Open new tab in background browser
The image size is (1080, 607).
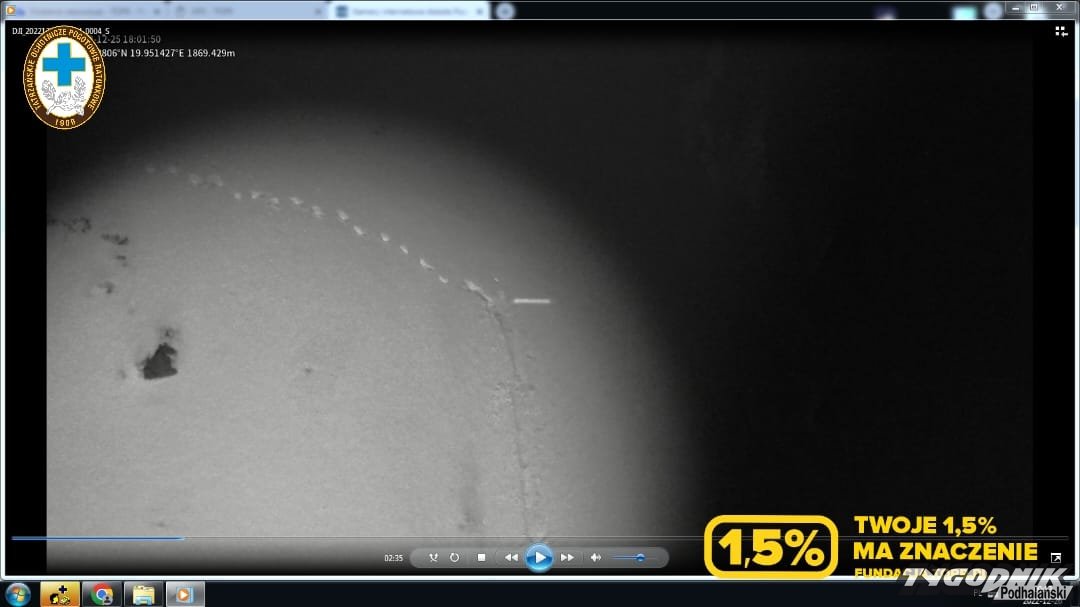coord(505,11)
